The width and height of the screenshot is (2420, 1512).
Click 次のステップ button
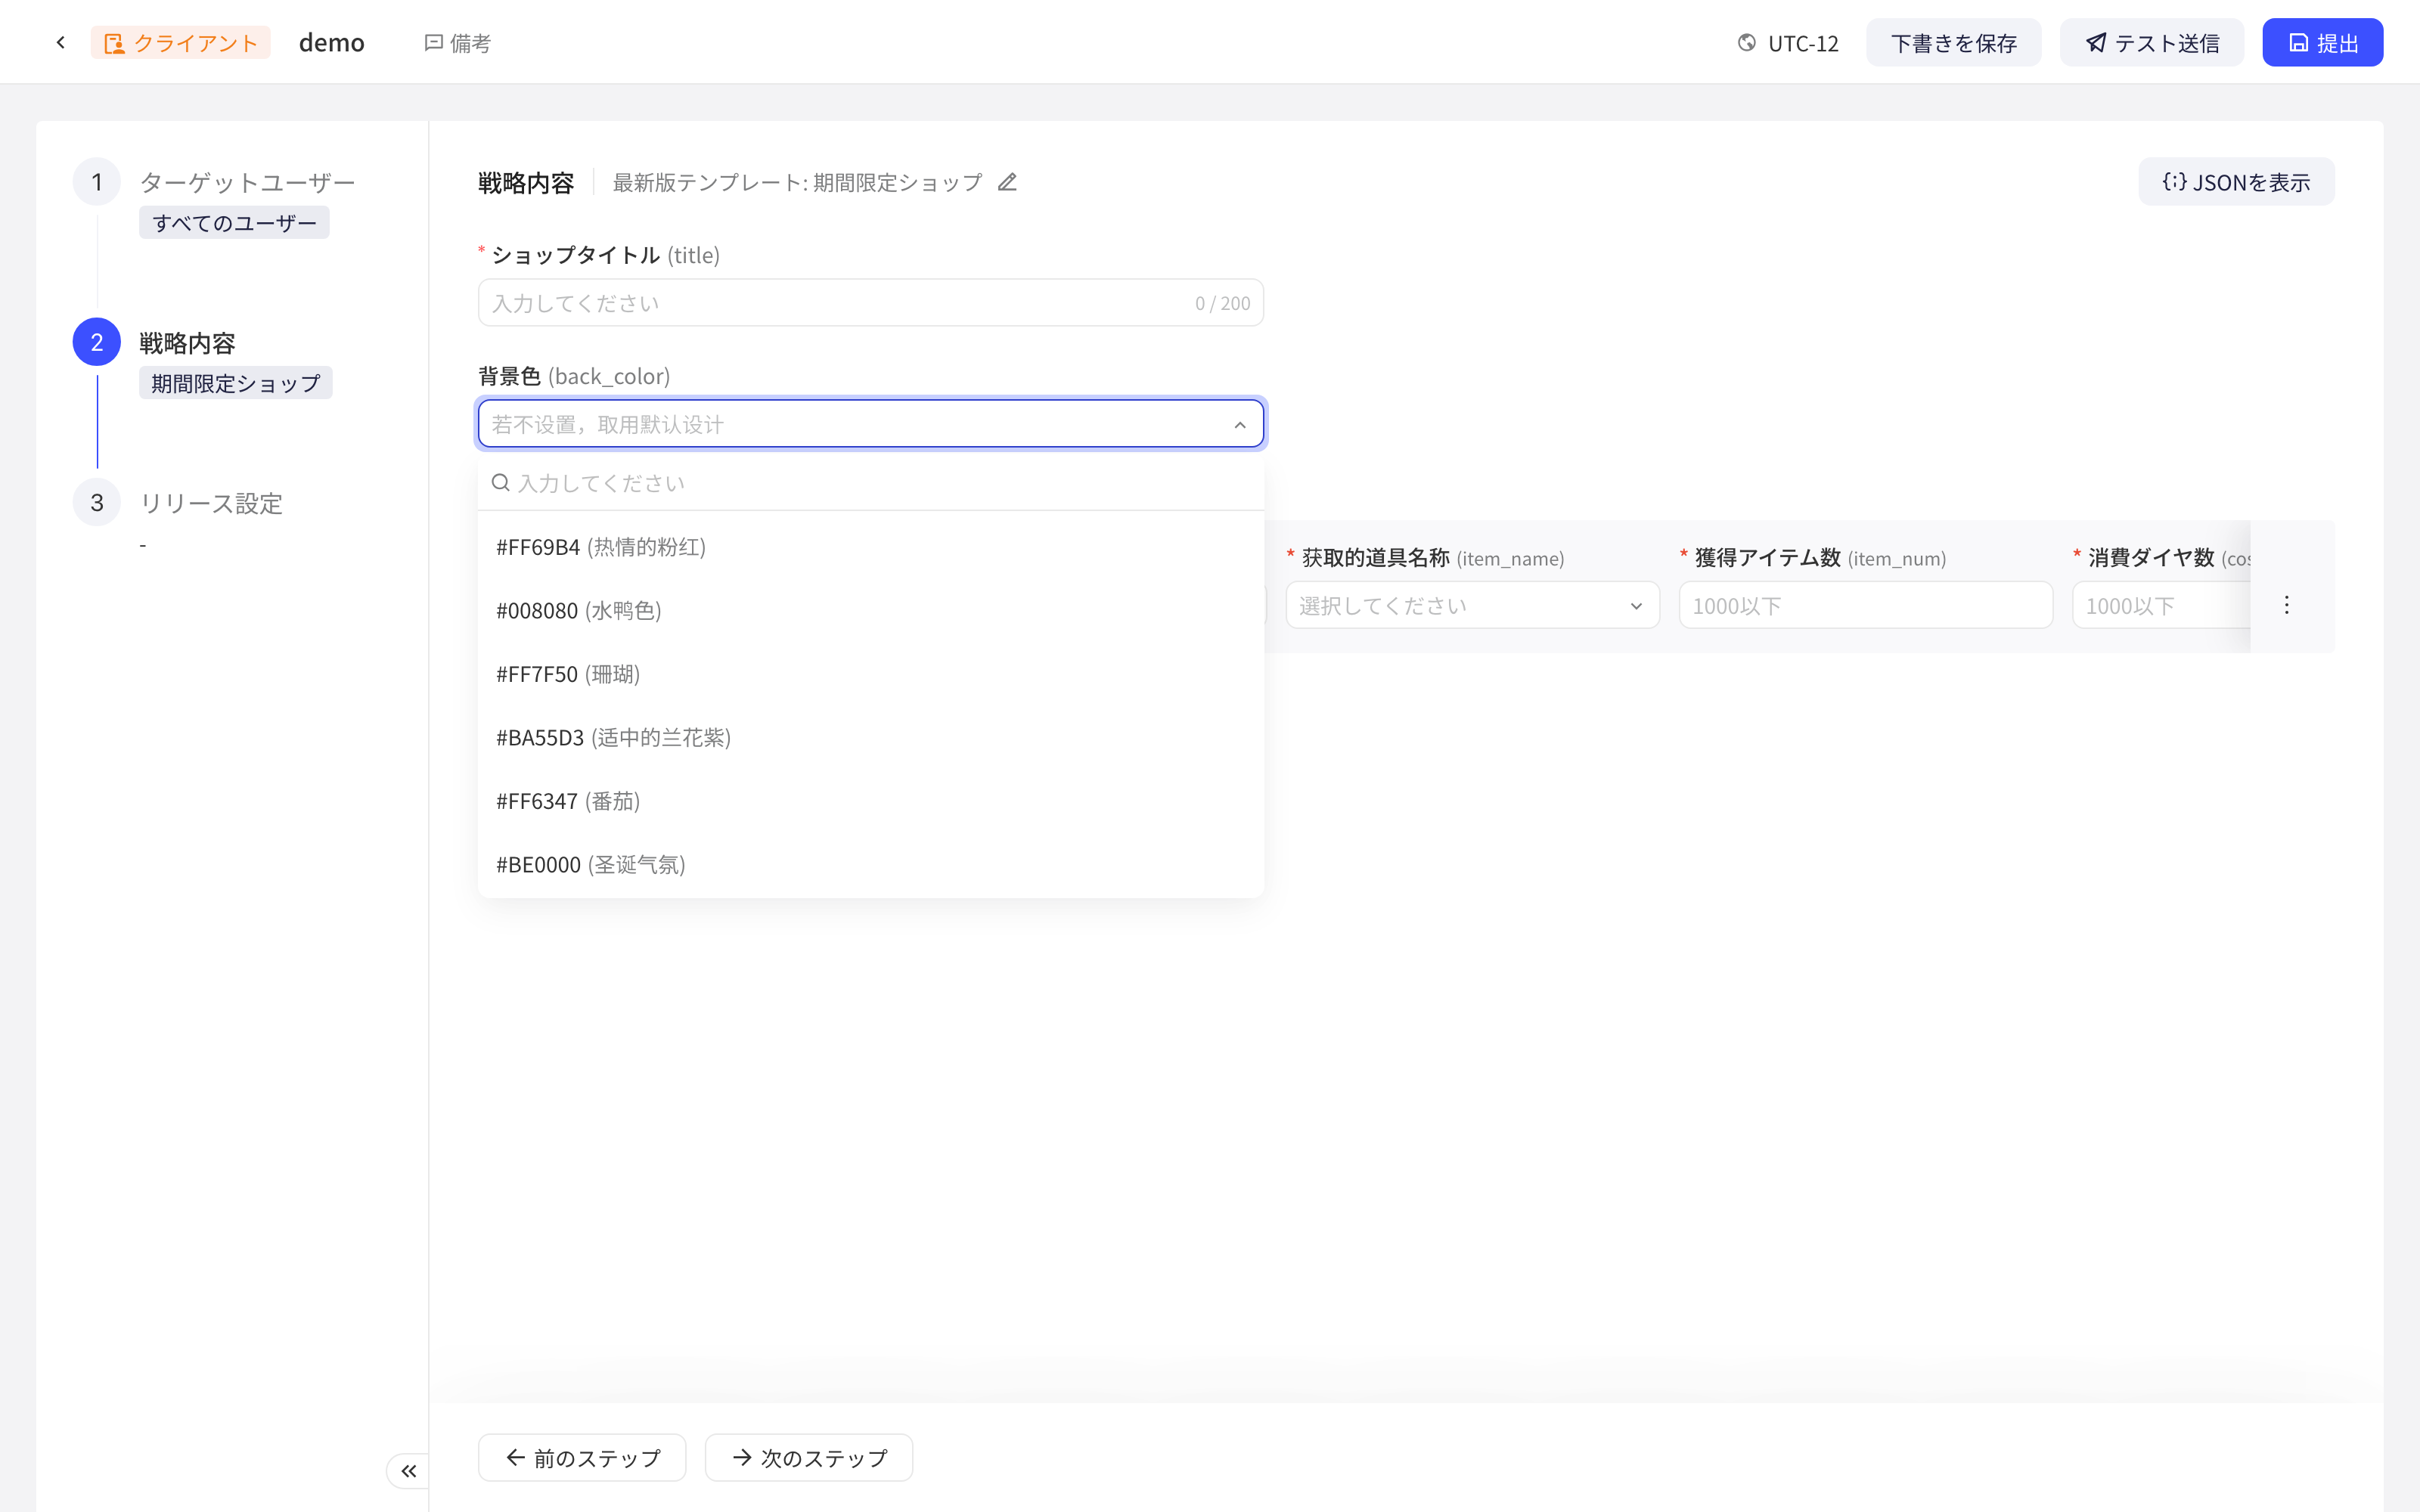click(x=808, y=1457)
